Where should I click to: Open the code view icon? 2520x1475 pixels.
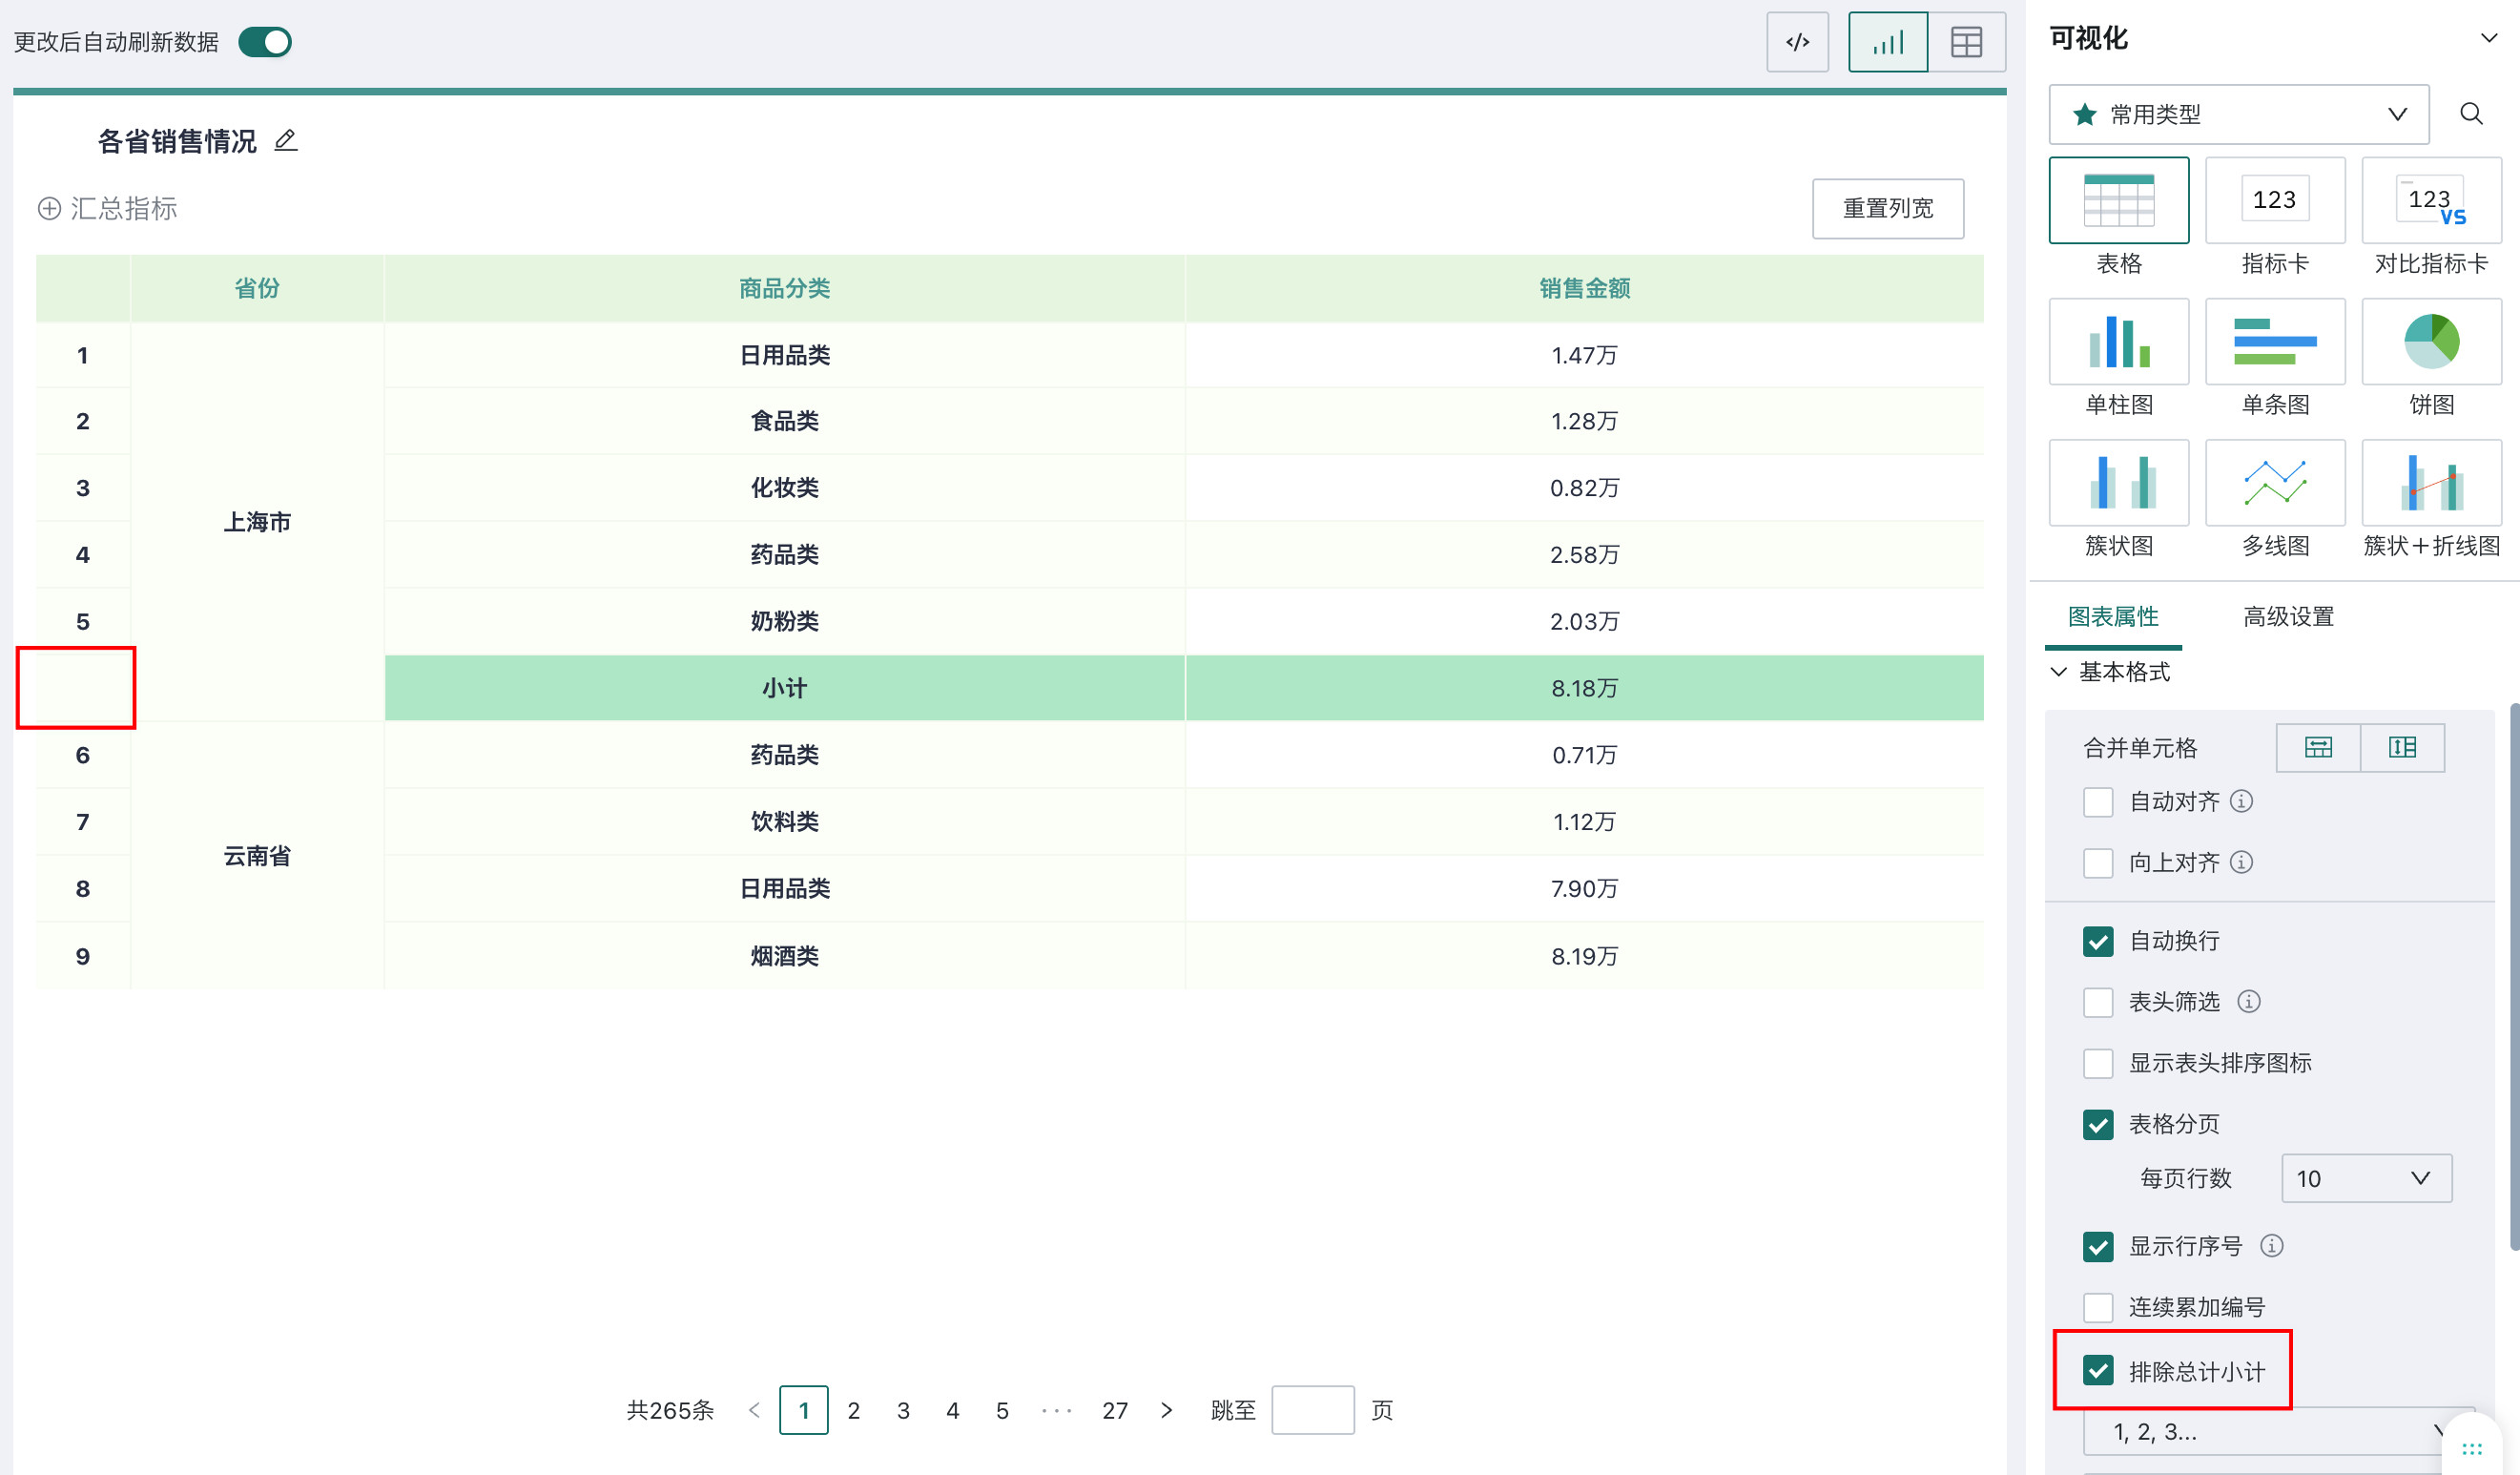[1797, 42]
